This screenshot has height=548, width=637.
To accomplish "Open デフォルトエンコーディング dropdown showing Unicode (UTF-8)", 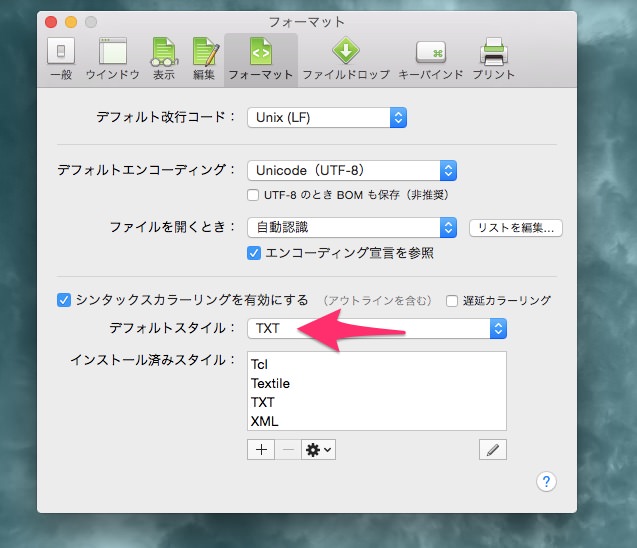I will (x=352, y=171).
